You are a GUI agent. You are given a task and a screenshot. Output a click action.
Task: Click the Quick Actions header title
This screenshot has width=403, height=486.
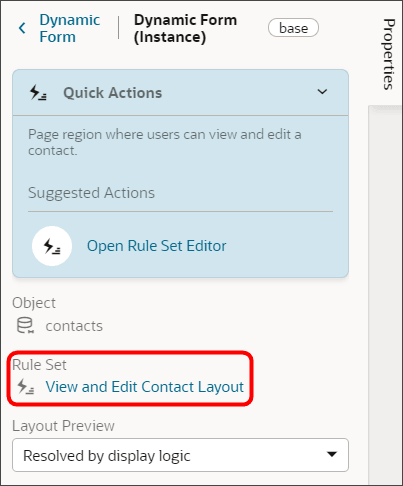(x=113, y=93)
